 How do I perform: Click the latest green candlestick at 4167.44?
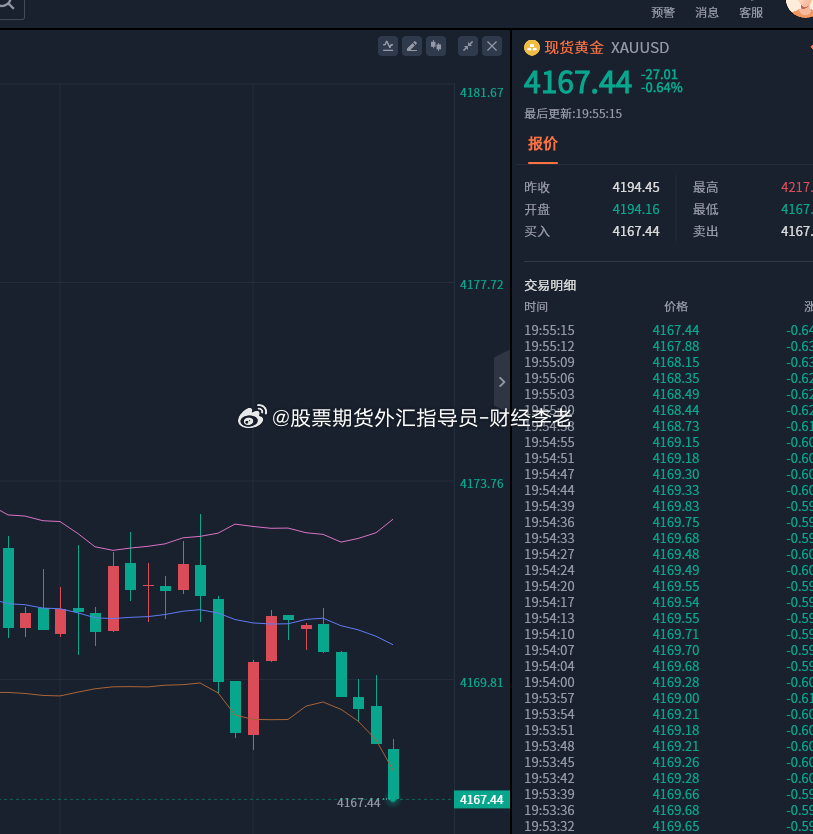point(393,774)
